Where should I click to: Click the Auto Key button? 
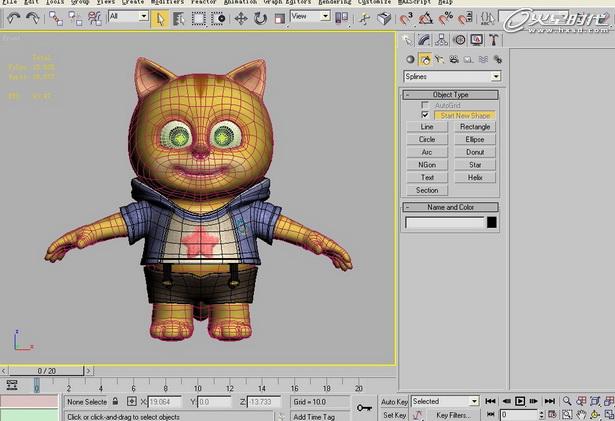point(394,402)
